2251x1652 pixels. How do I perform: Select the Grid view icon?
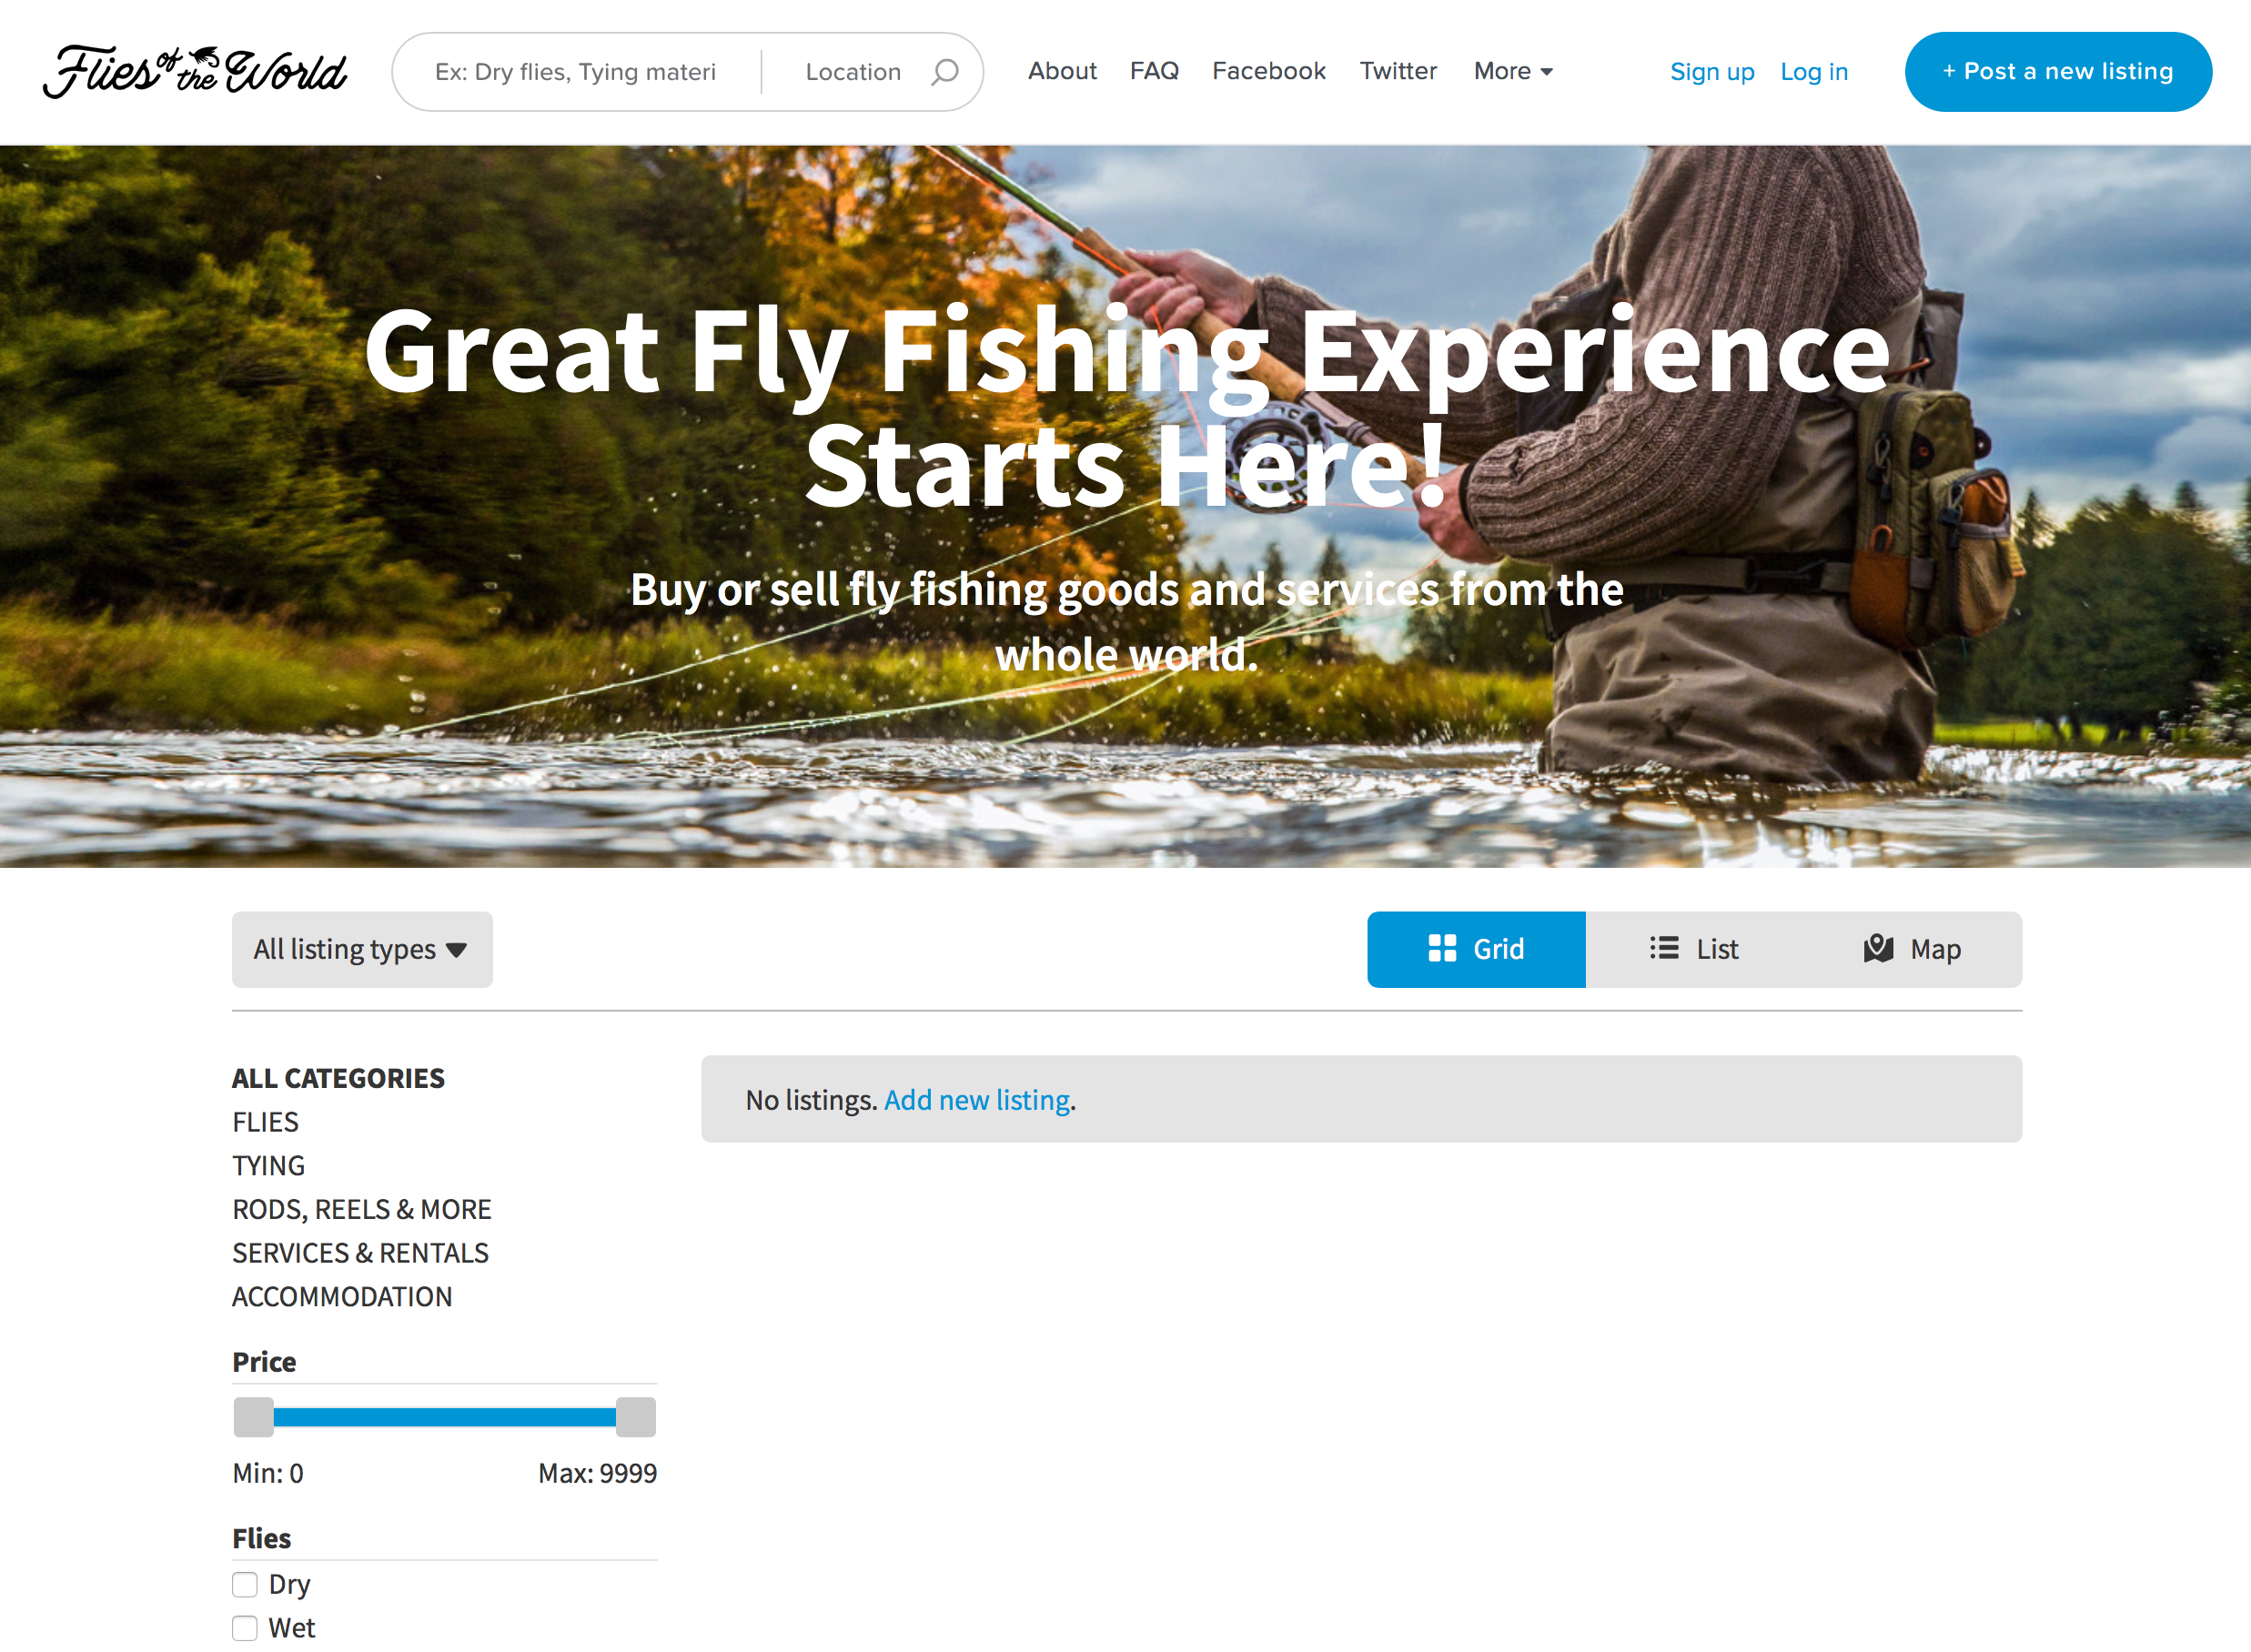click(x=1442, y=948)
